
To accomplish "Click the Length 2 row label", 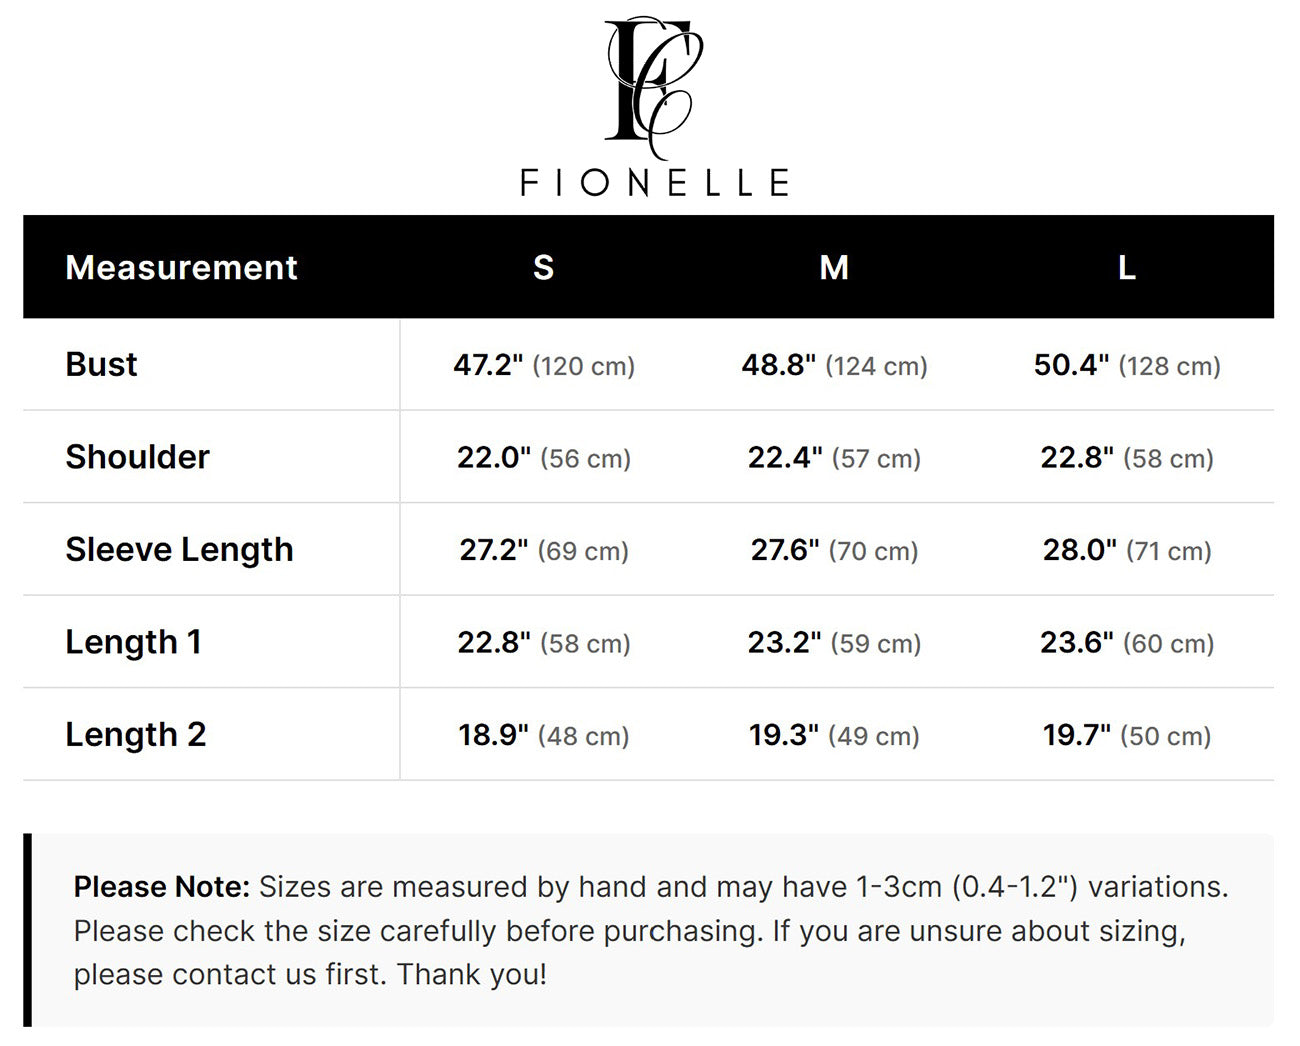I will (x=135, y=734).
